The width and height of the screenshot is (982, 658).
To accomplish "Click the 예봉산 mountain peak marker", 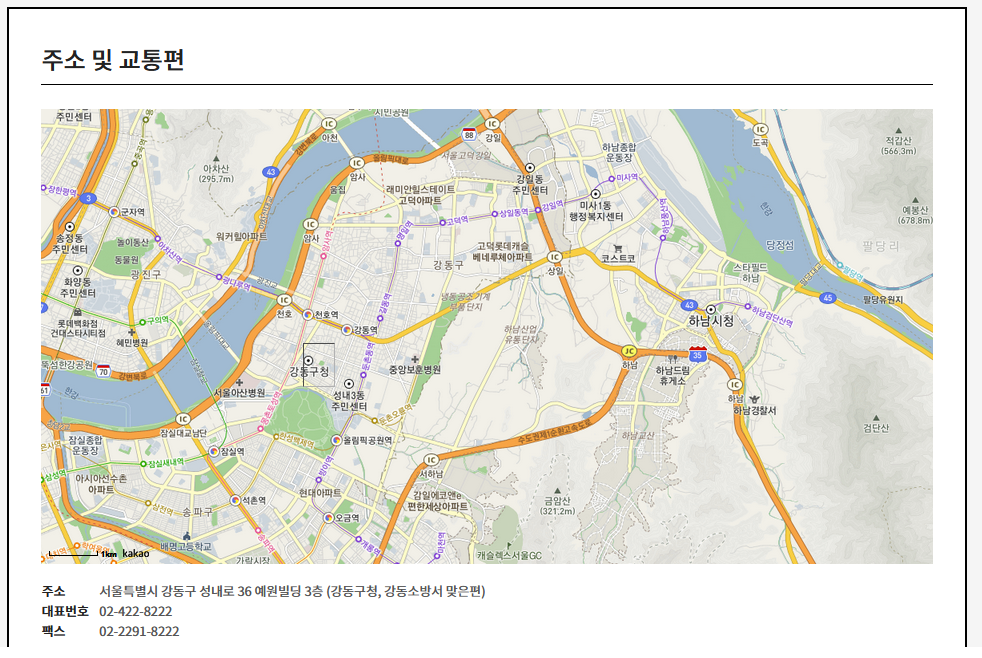I will pyautogui.click(x=915, y=200).
